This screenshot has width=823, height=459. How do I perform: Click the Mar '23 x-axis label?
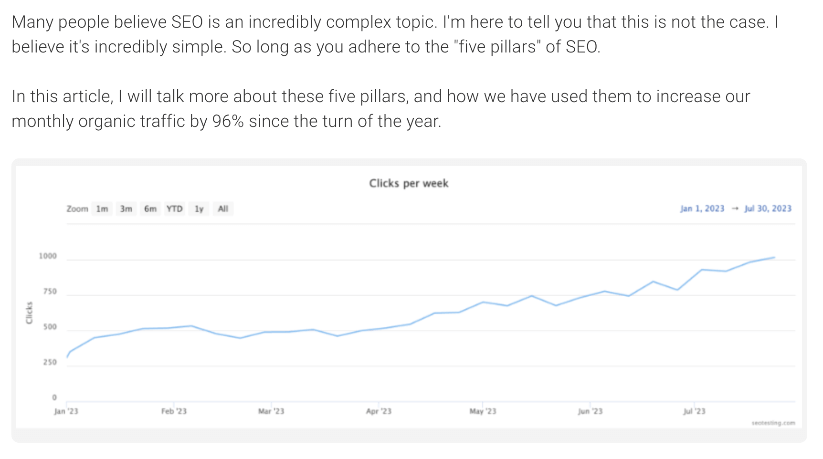point(271,411)
